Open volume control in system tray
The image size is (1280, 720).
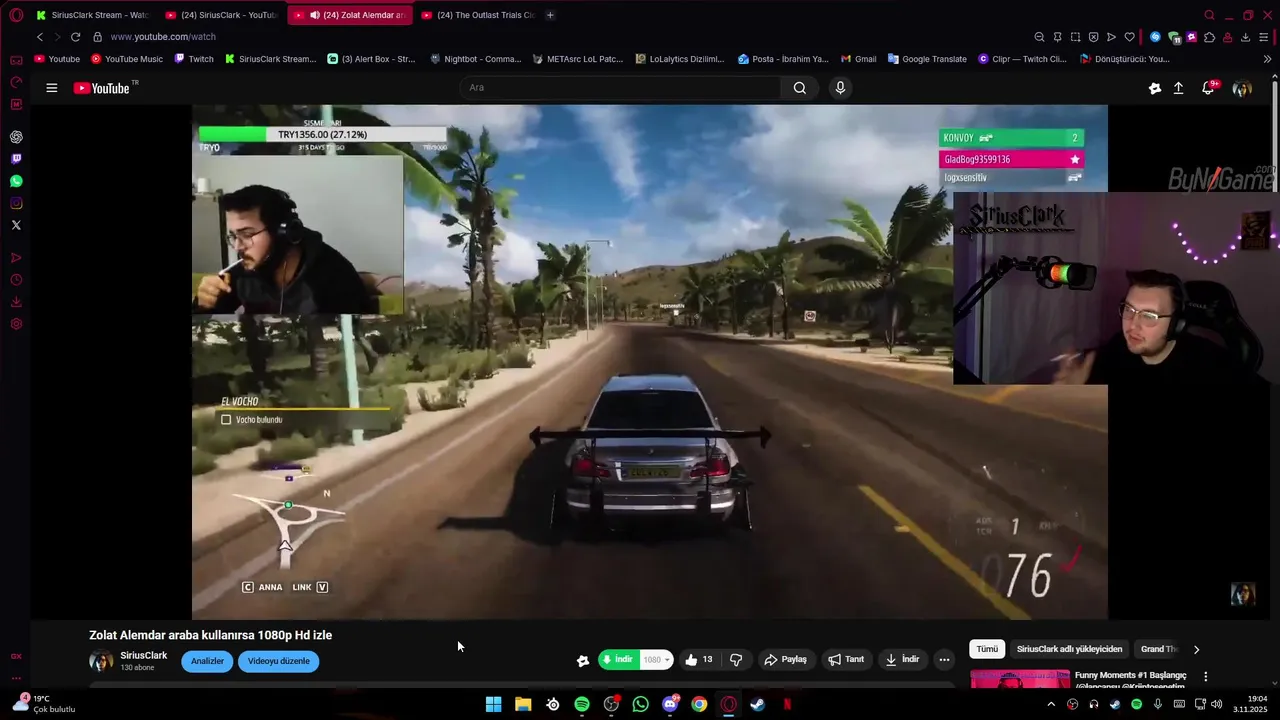1216,705
